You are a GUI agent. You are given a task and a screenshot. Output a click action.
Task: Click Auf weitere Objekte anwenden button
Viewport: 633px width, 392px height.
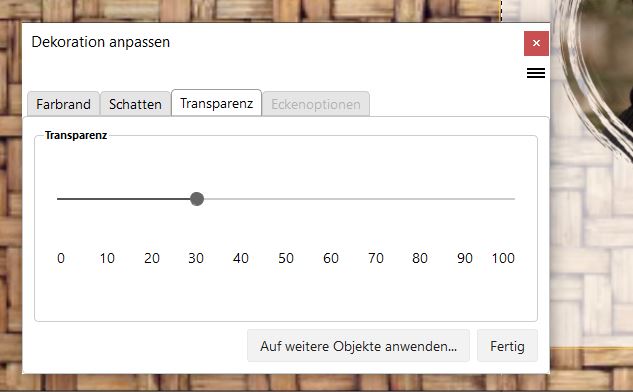[x=358, y=346]
